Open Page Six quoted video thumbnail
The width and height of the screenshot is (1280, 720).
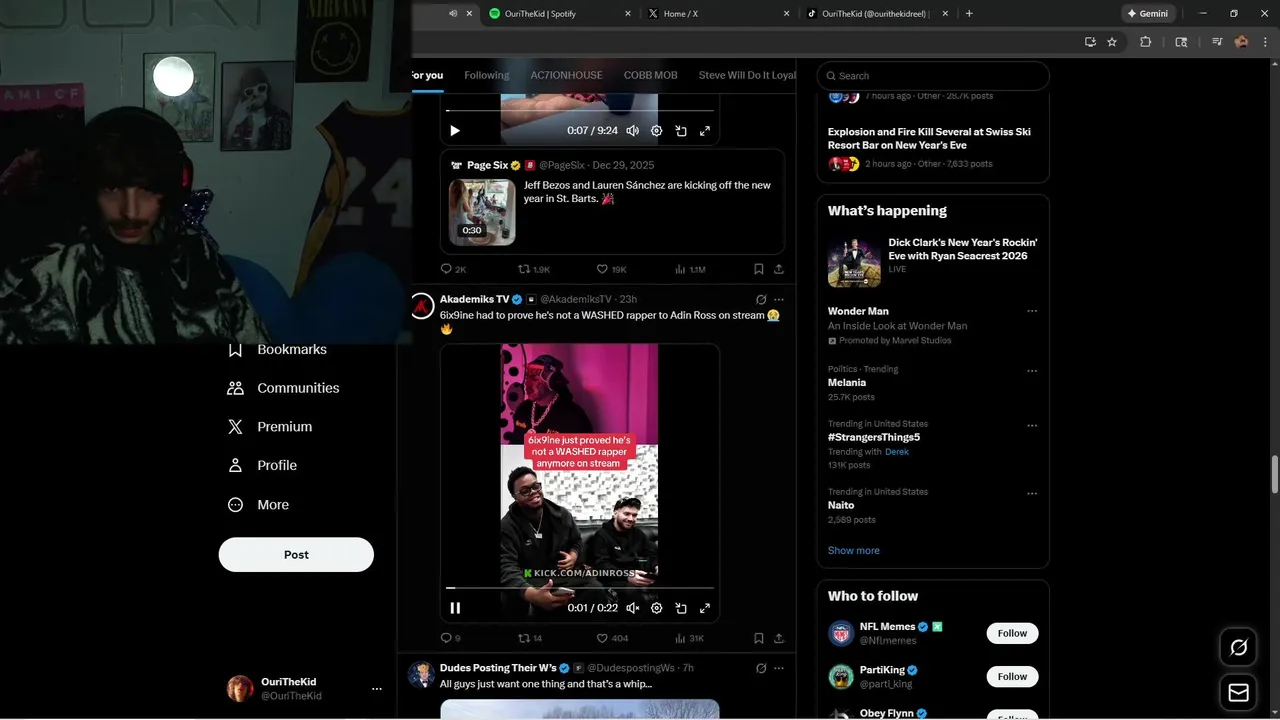tap(482, 212)
